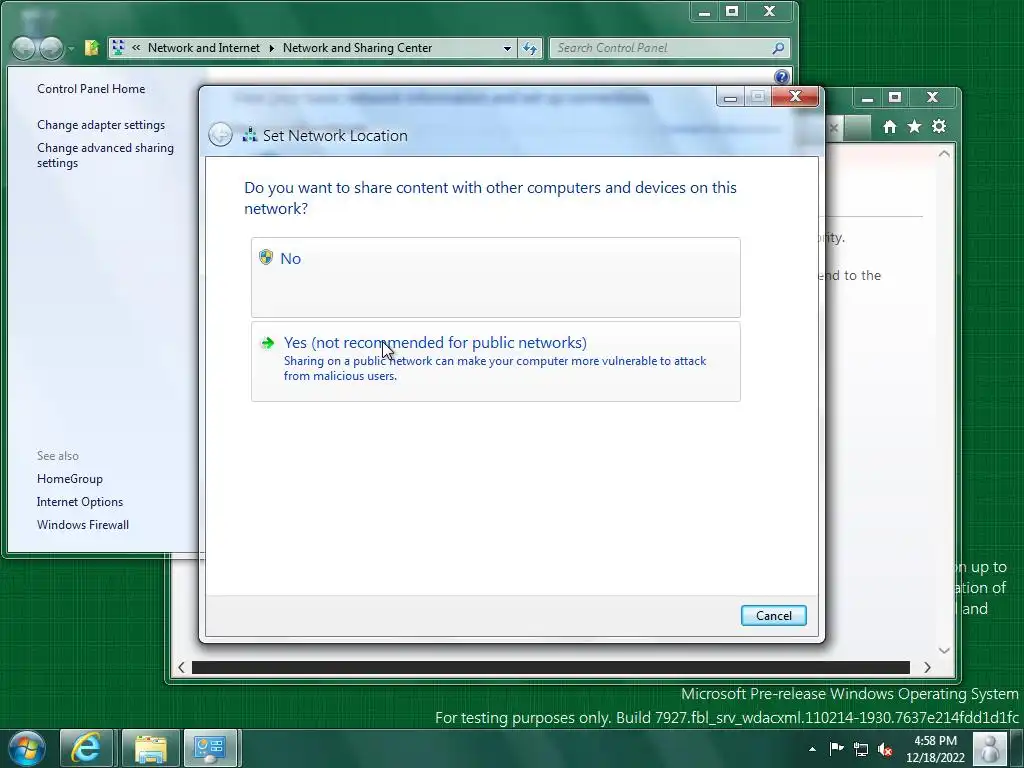Expand the arrow after Network and Internet breadcrumb
1024x768 pixels.
pyautogui.click(x=272, y=48)
